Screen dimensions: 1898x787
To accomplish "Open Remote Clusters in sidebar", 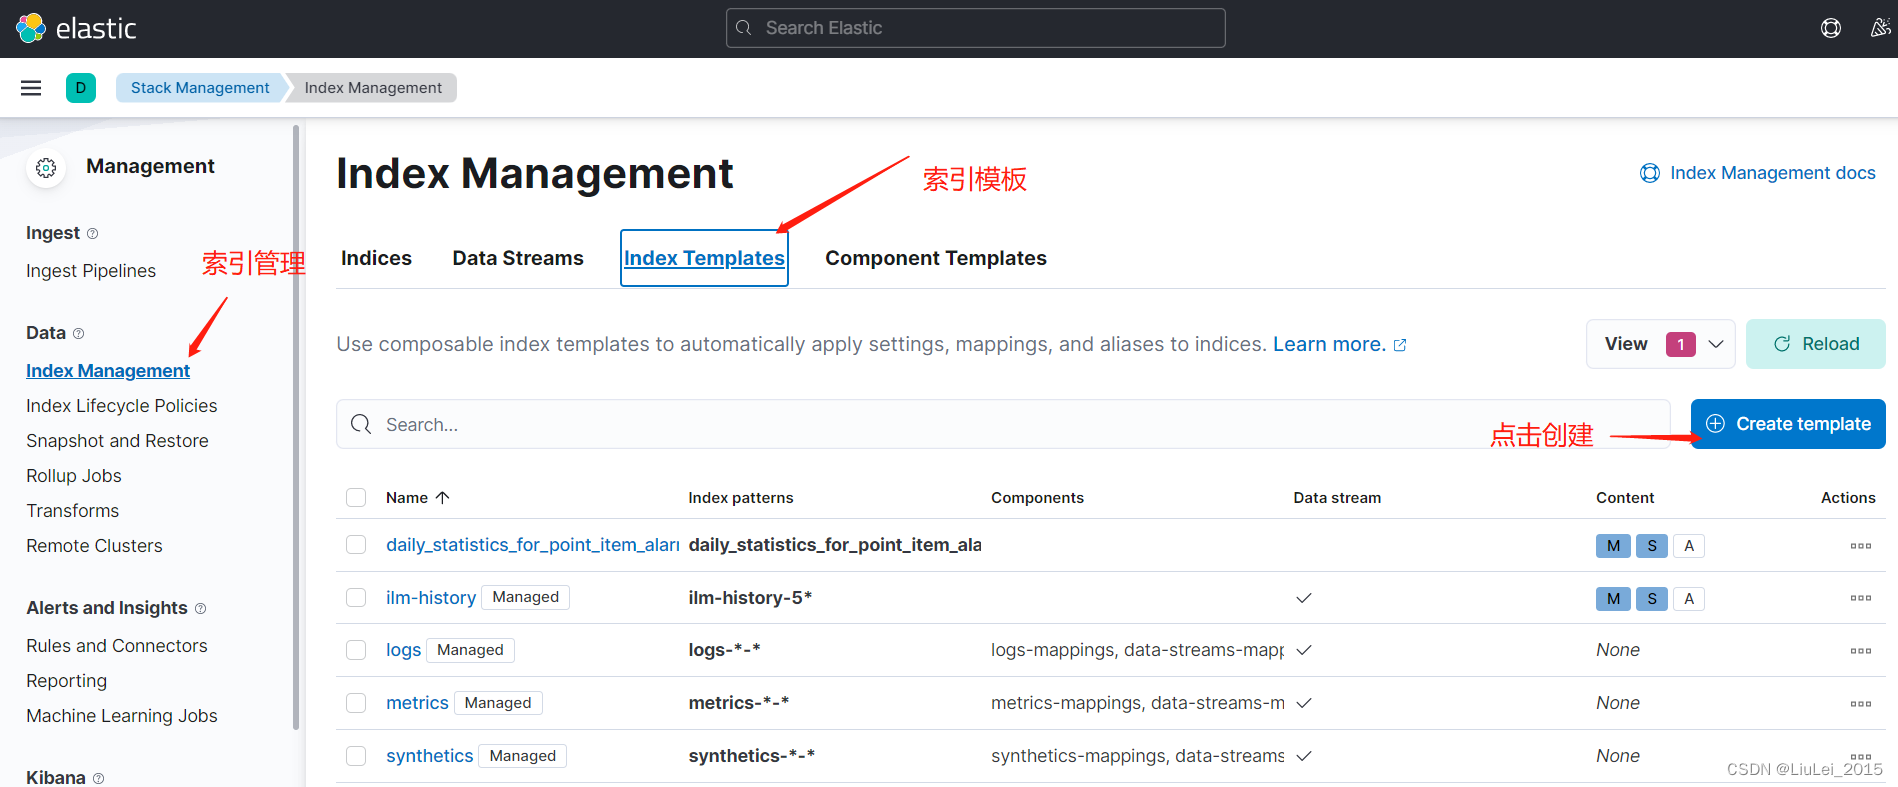I will 94,546.
